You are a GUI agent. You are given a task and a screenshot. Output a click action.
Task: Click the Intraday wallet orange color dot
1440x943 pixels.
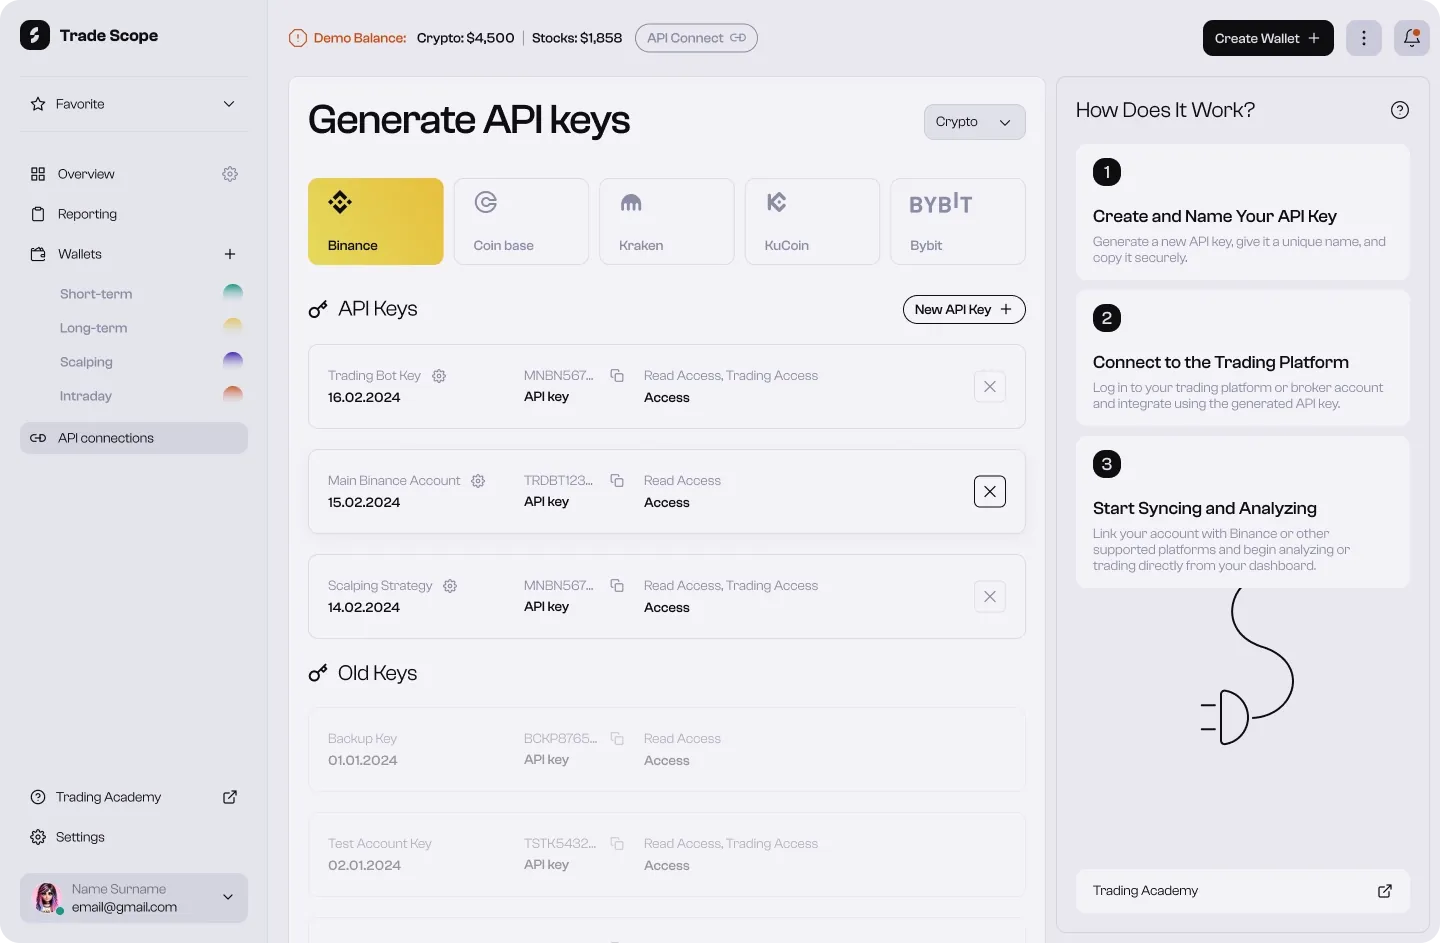(233, 393)
